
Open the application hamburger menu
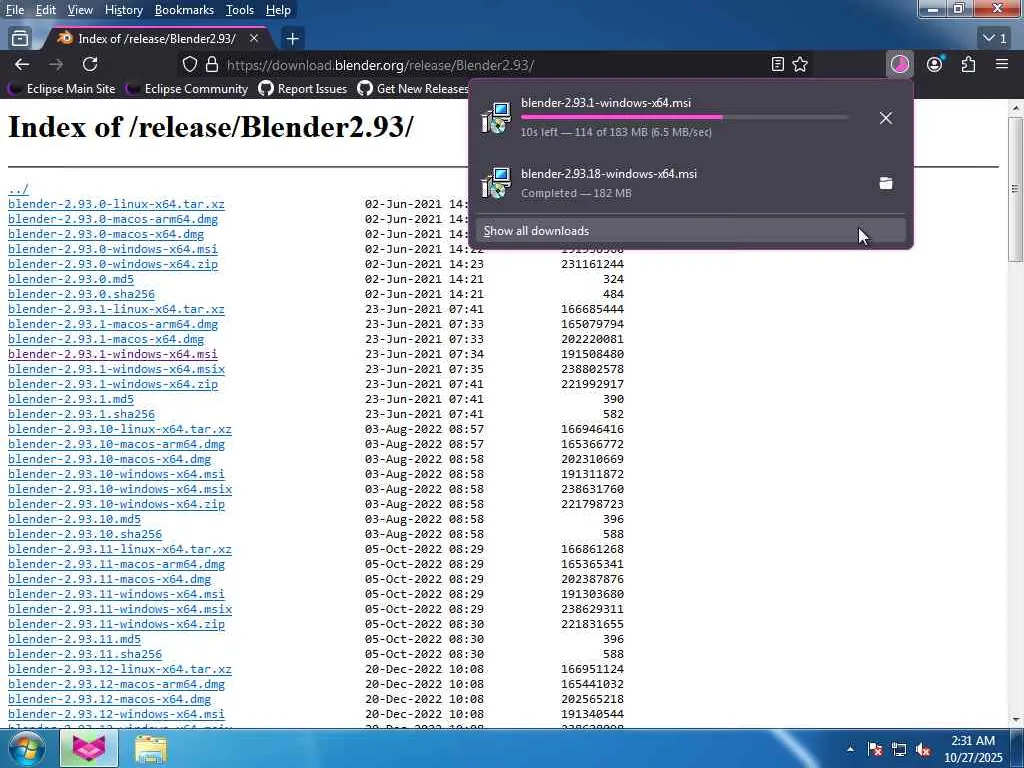click(x=1002, y=64)
